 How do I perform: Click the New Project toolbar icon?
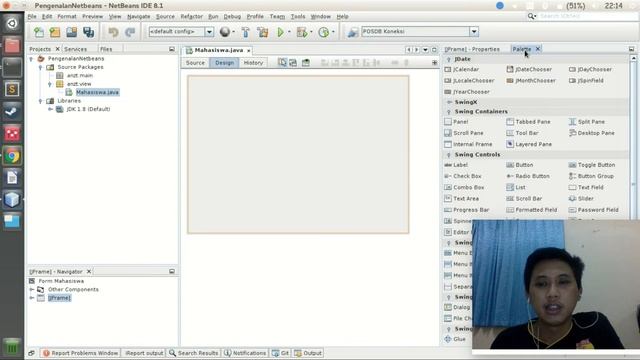pos(55,32)
